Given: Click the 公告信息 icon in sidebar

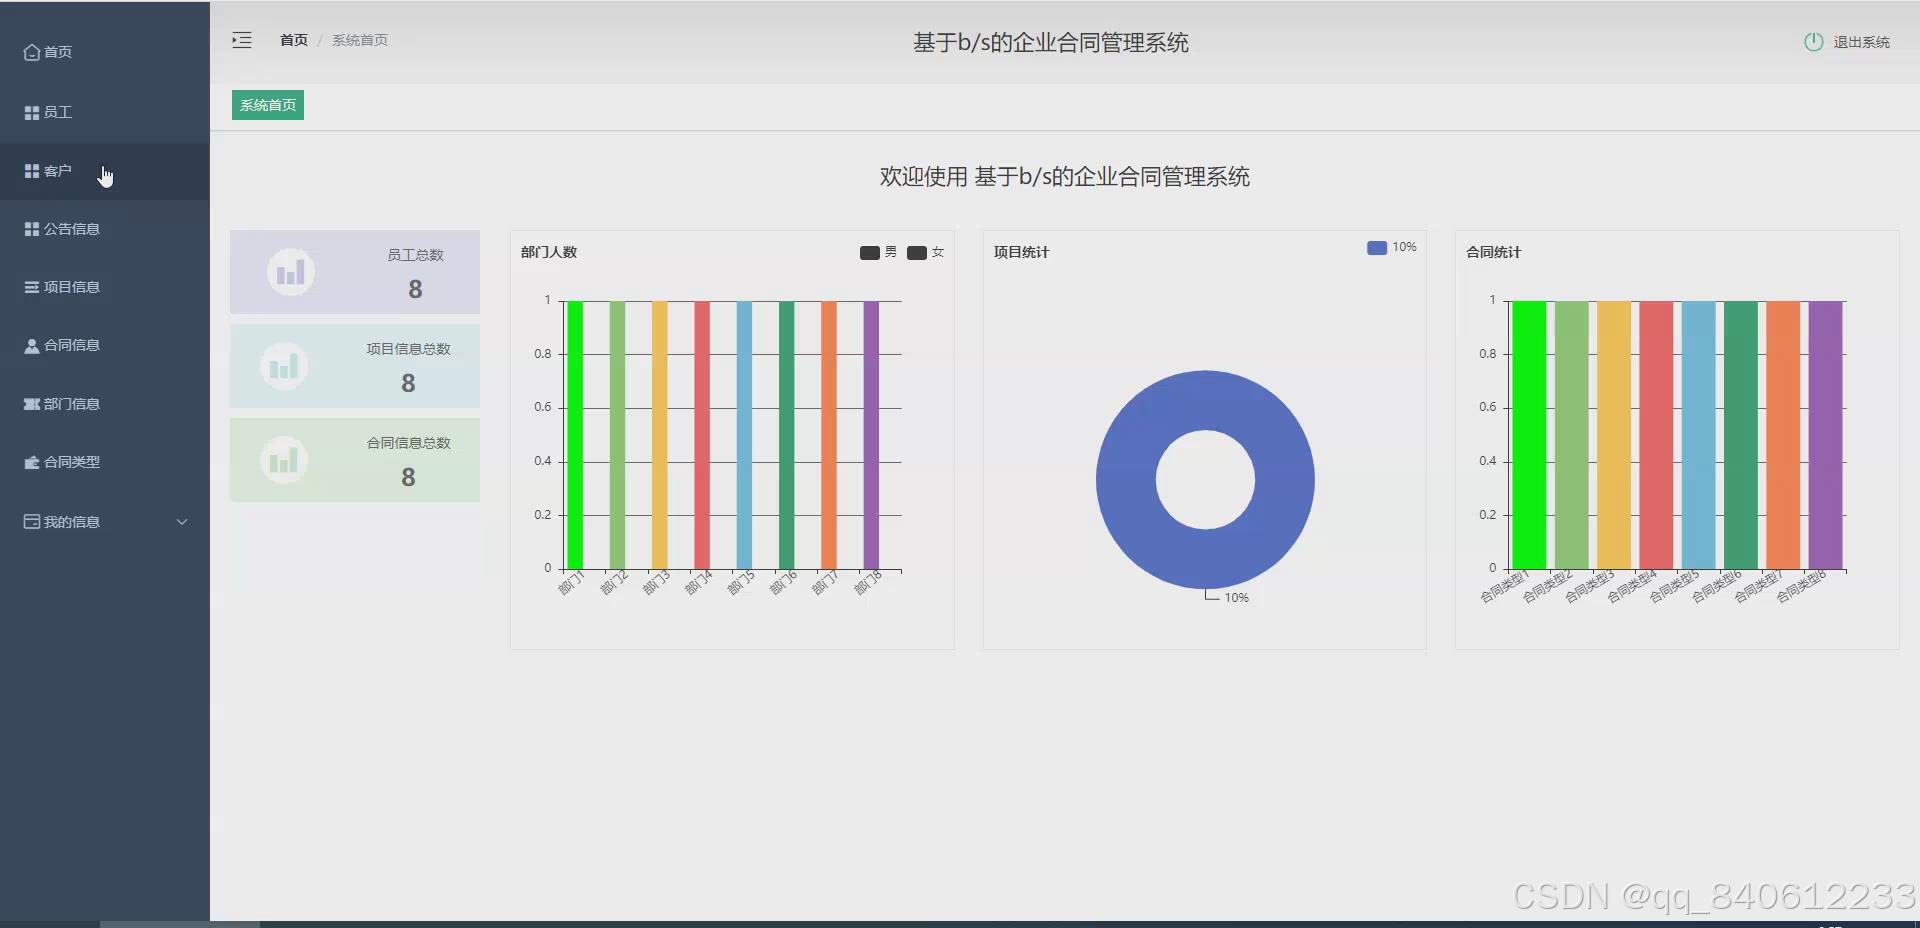Looking at the screenshot, I should coord(31,228).
